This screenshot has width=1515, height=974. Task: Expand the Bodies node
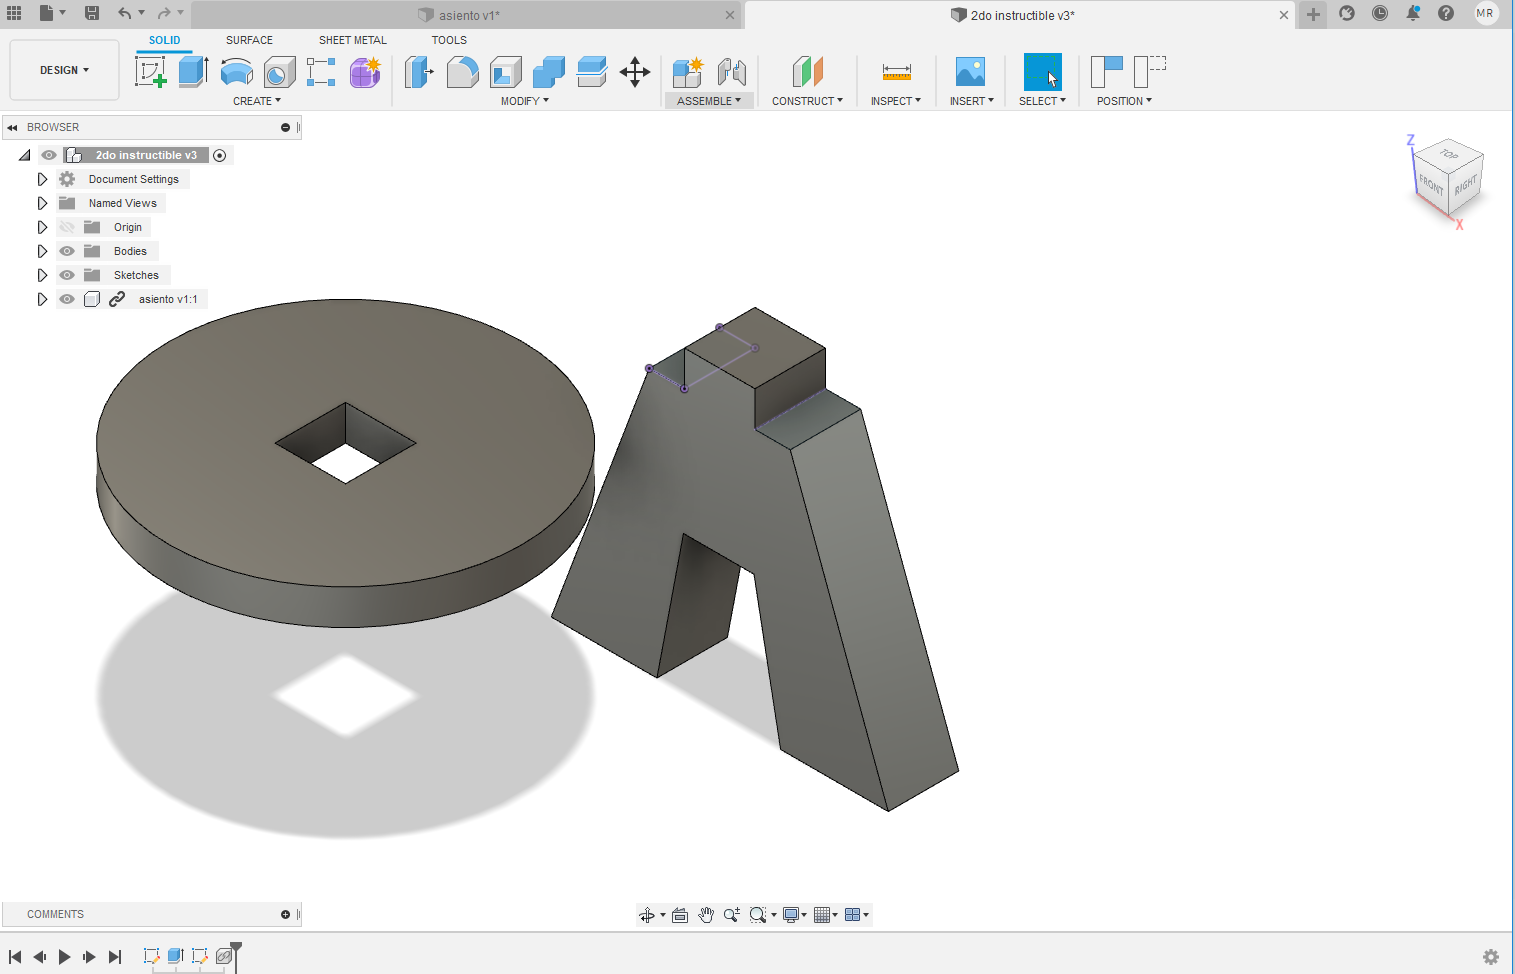[42, 251]
